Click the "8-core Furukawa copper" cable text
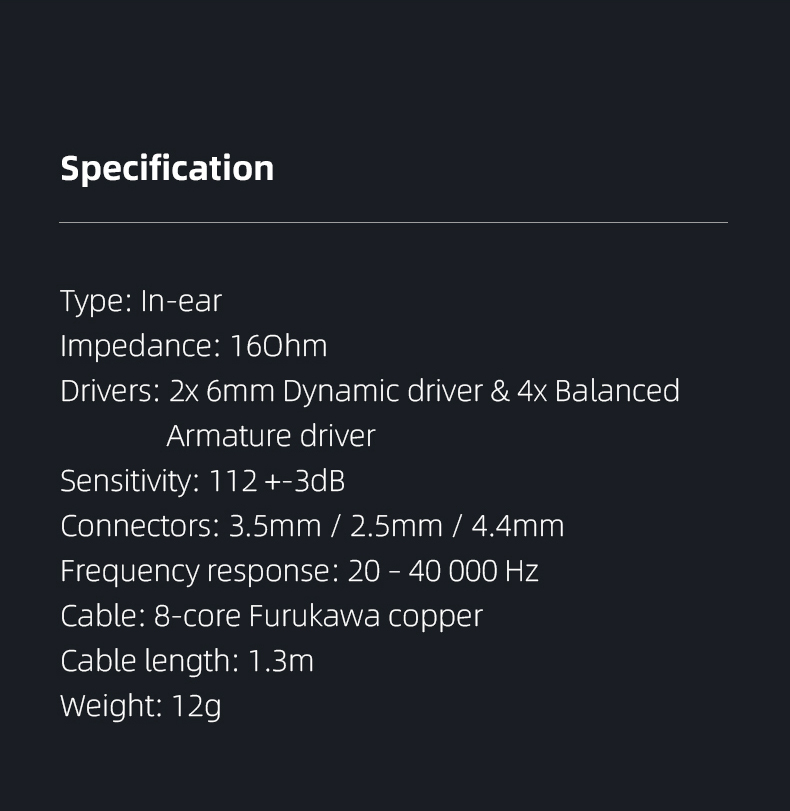 pyautogui.click(x=318, y=616)
